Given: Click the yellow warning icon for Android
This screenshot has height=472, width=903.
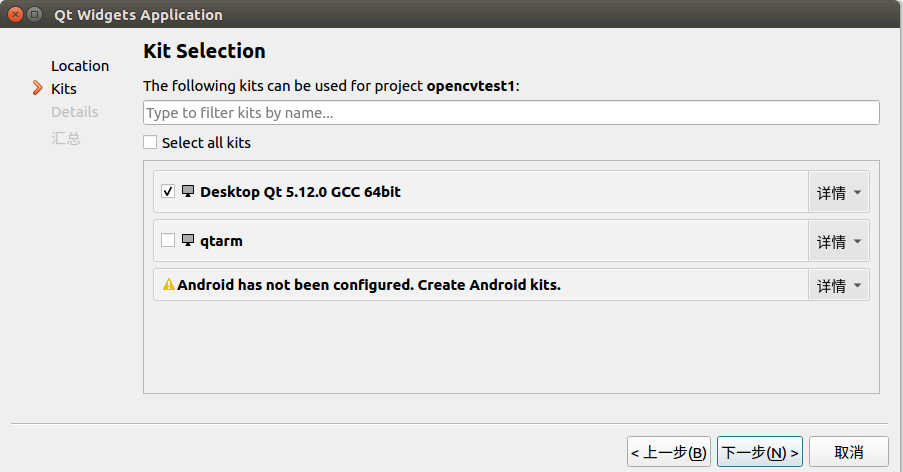Looking at the screenshot, I should tap(169, 284).
